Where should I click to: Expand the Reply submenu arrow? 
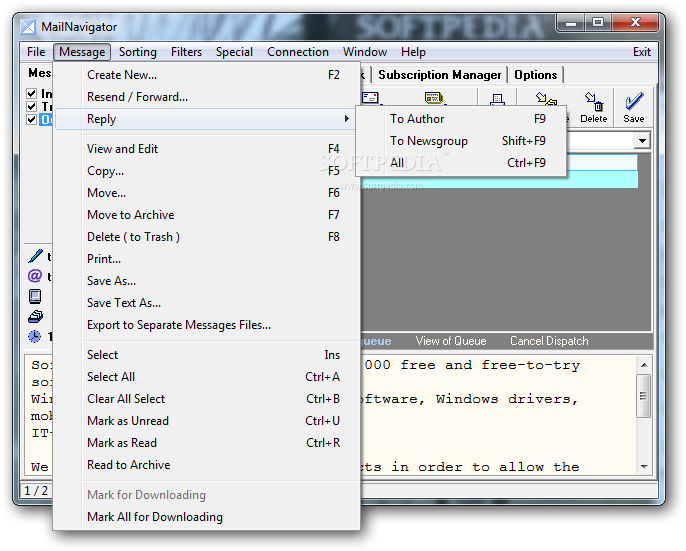click(346, 119)
